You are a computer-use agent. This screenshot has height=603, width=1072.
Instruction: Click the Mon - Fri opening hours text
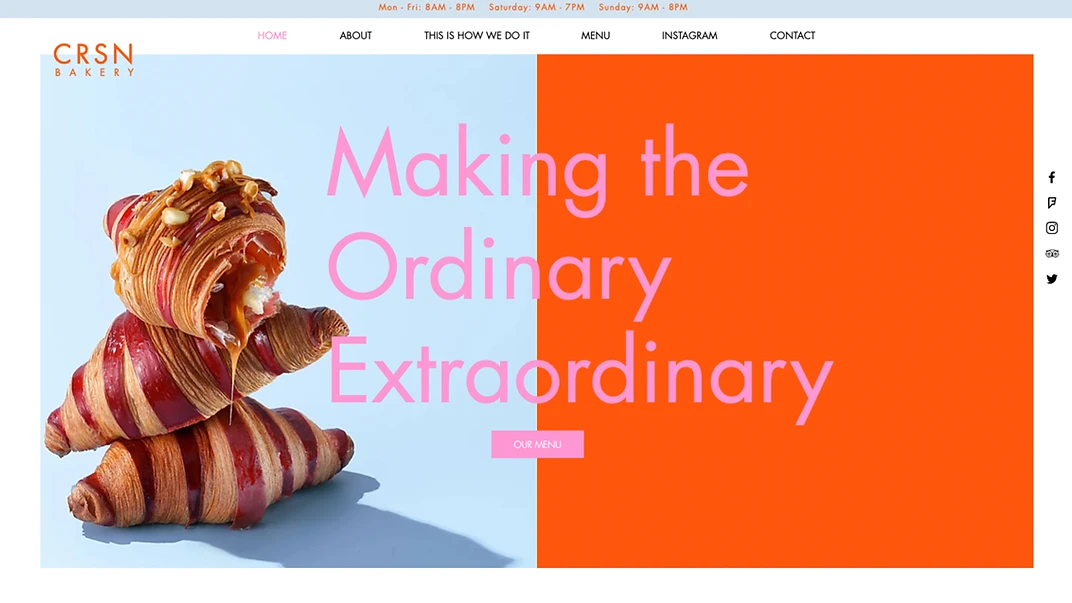click(x=427, y=8)
